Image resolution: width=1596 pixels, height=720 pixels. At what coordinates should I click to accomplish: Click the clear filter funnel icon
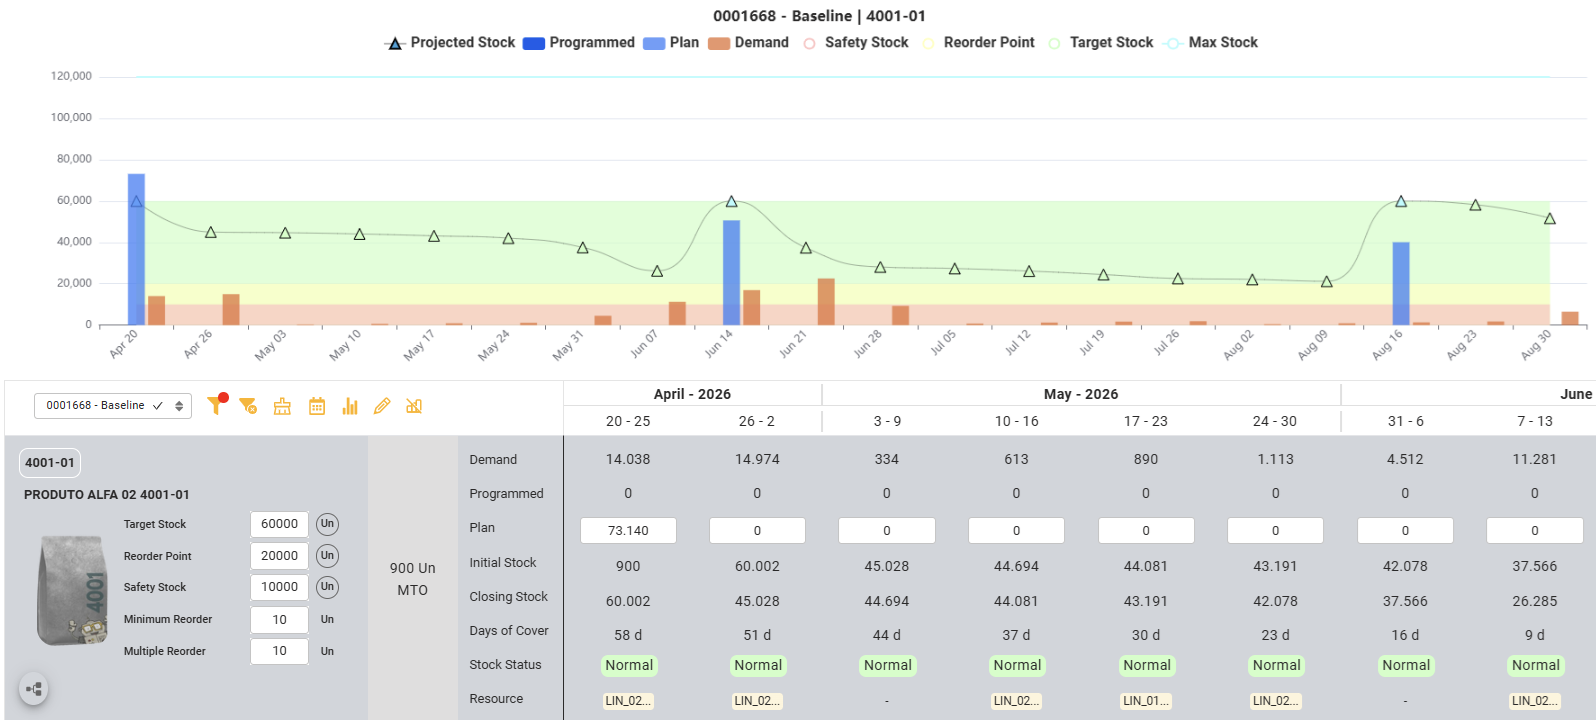(x=248, y=406)
